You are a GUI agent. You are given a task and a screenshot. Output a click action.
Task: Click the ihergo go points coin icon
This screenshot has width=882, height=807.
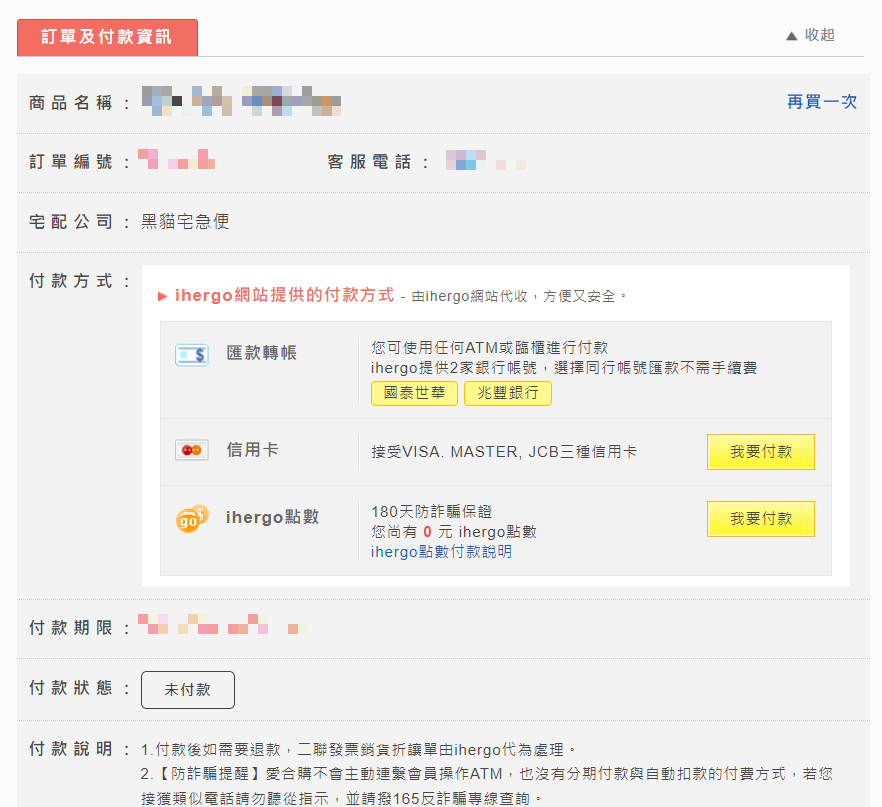pyautogui.click(x=192, y=519)
